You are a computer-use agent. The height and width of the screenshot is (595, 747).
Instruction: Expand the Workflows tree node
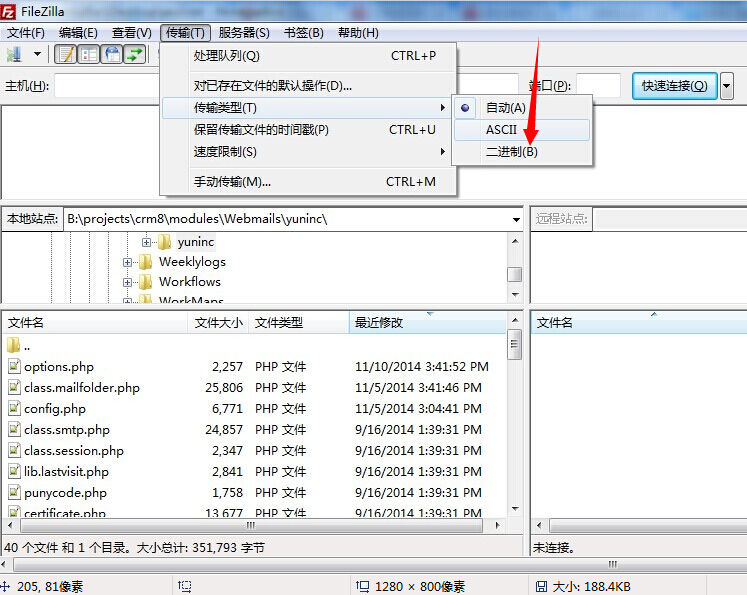point(127,282)
